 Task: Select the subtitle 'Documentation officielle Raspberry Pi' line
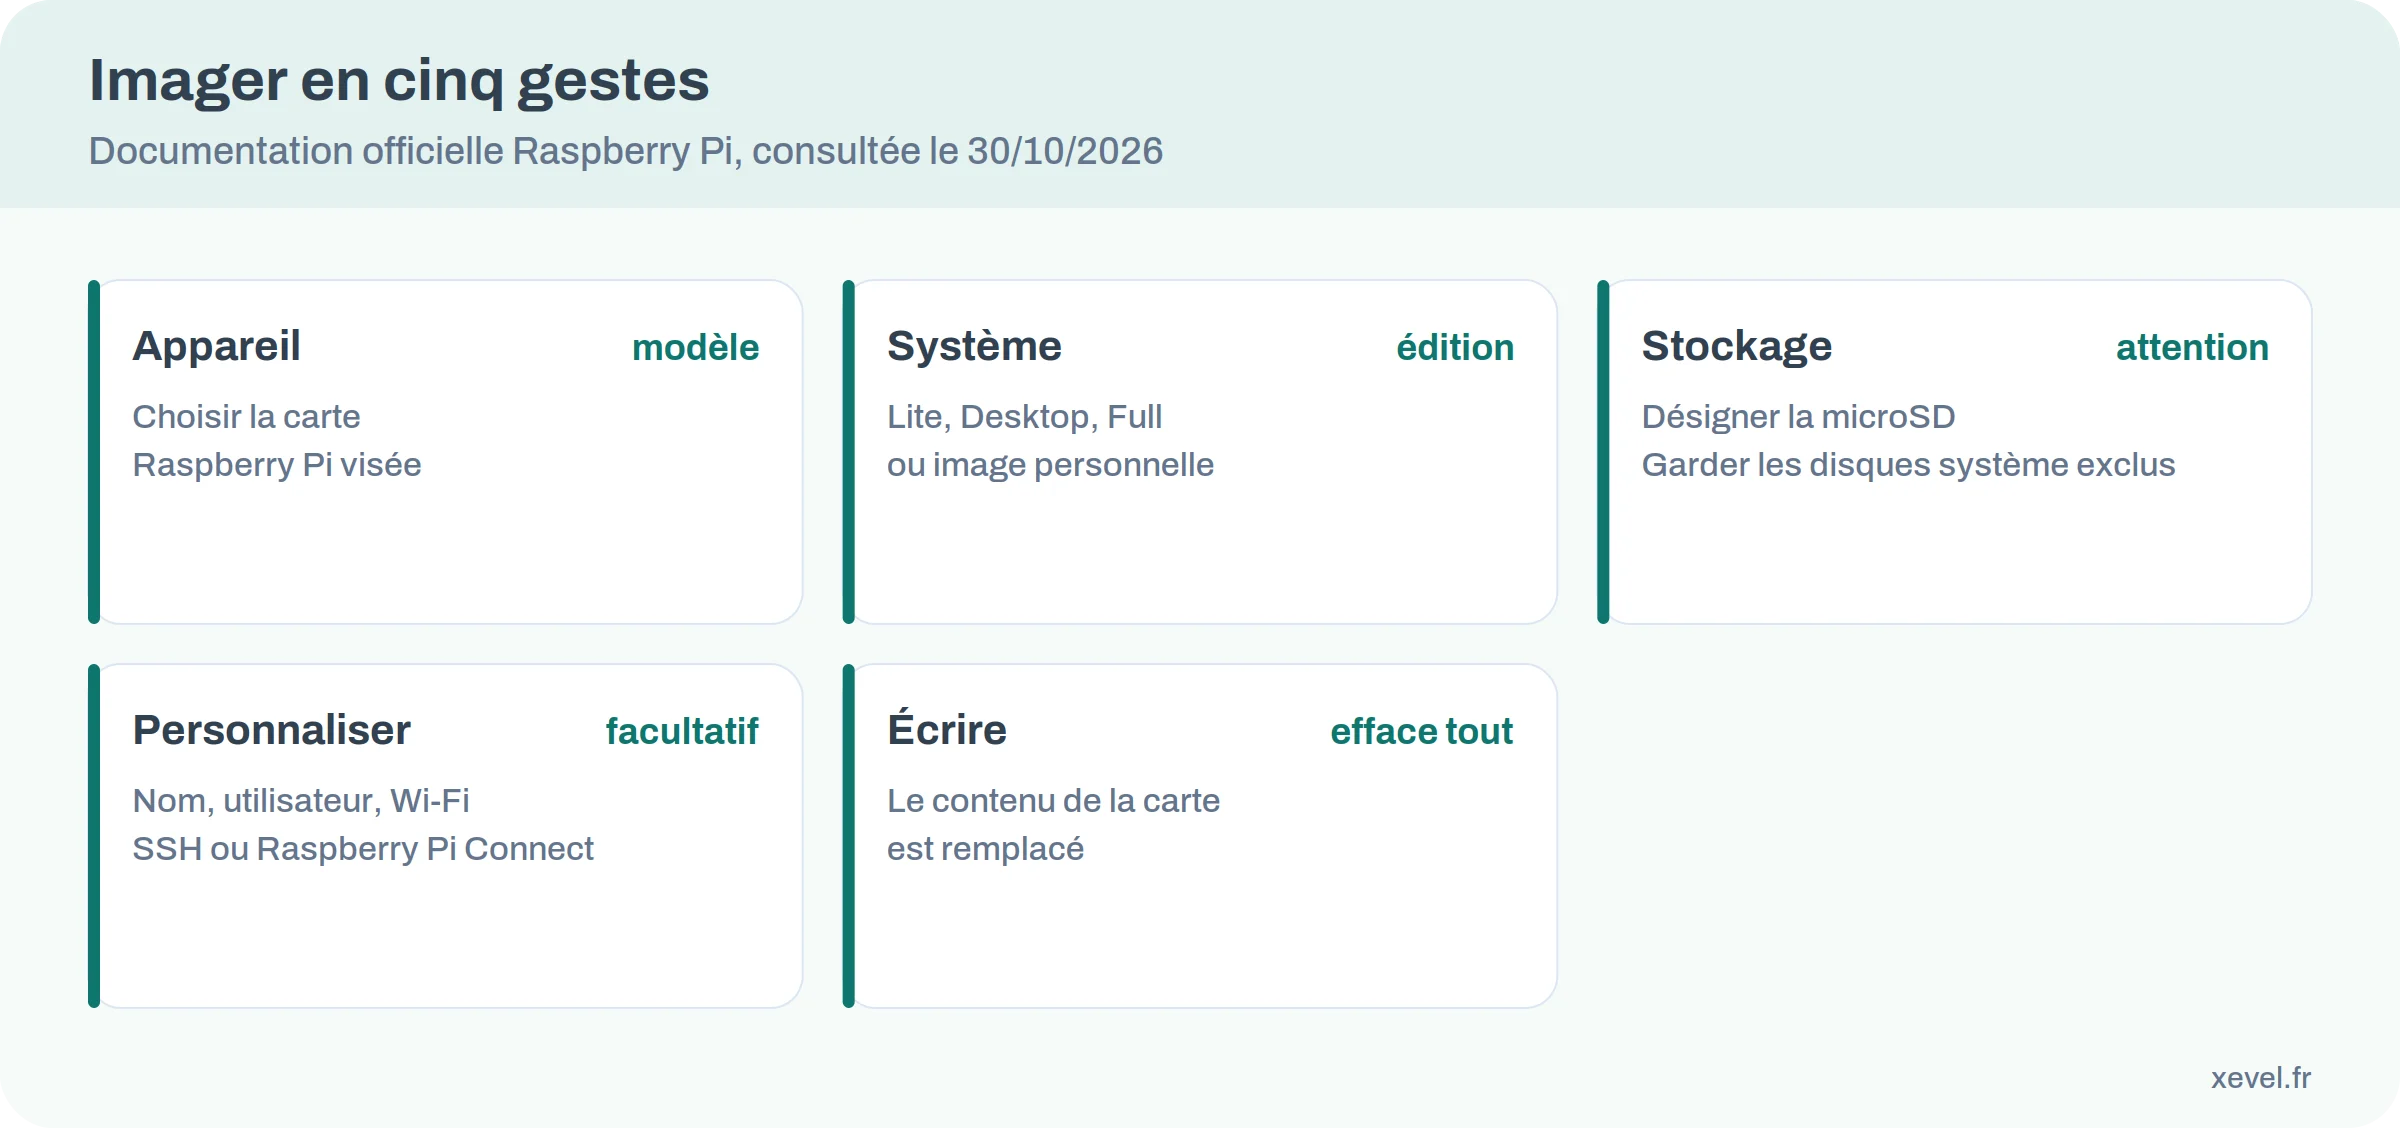[626, 151]
